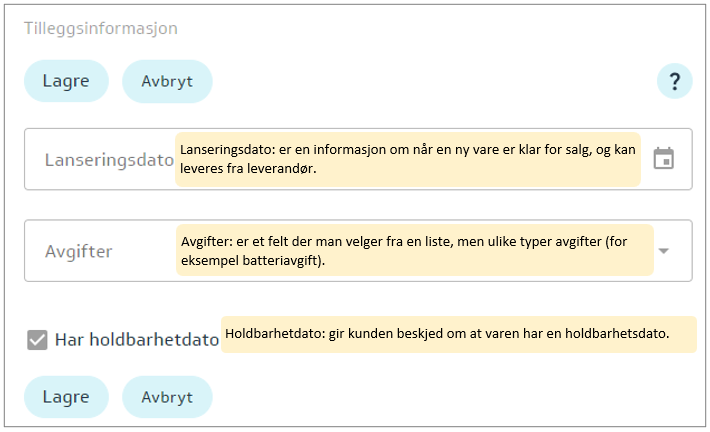Image resolution: width=710 pixels, height=432 pixels.
Task: Click the Har holdbarhetdato label text
Action: [136, 340]
